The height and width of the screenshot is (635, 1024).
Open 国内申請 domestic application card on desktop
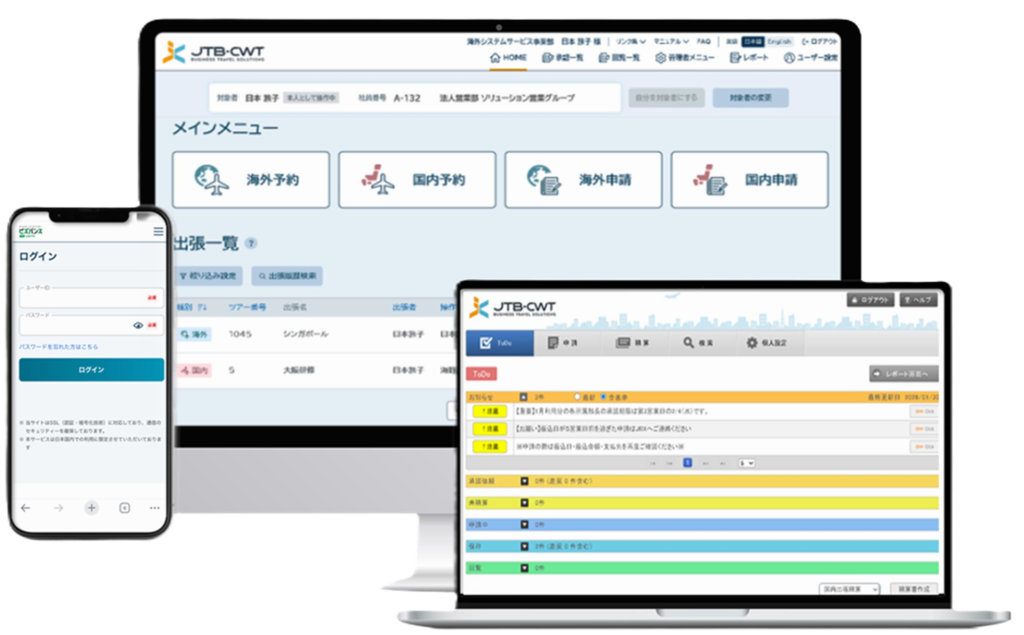click(x=749, y=180)
